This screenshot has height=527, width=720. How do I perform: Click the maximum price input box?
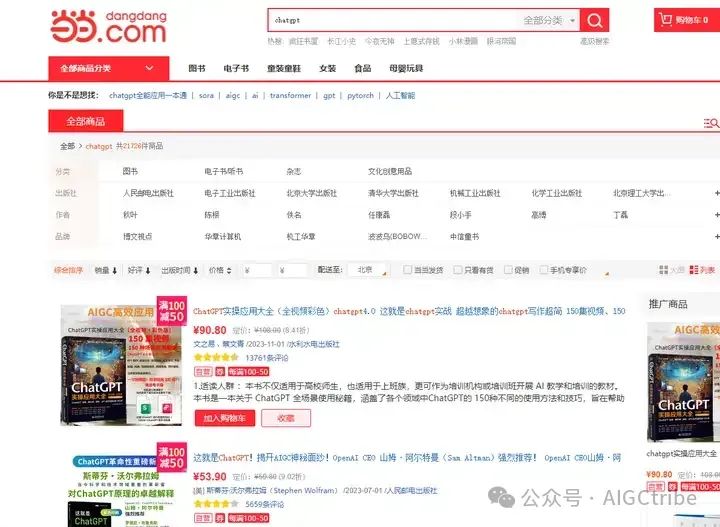coord(292,270)
